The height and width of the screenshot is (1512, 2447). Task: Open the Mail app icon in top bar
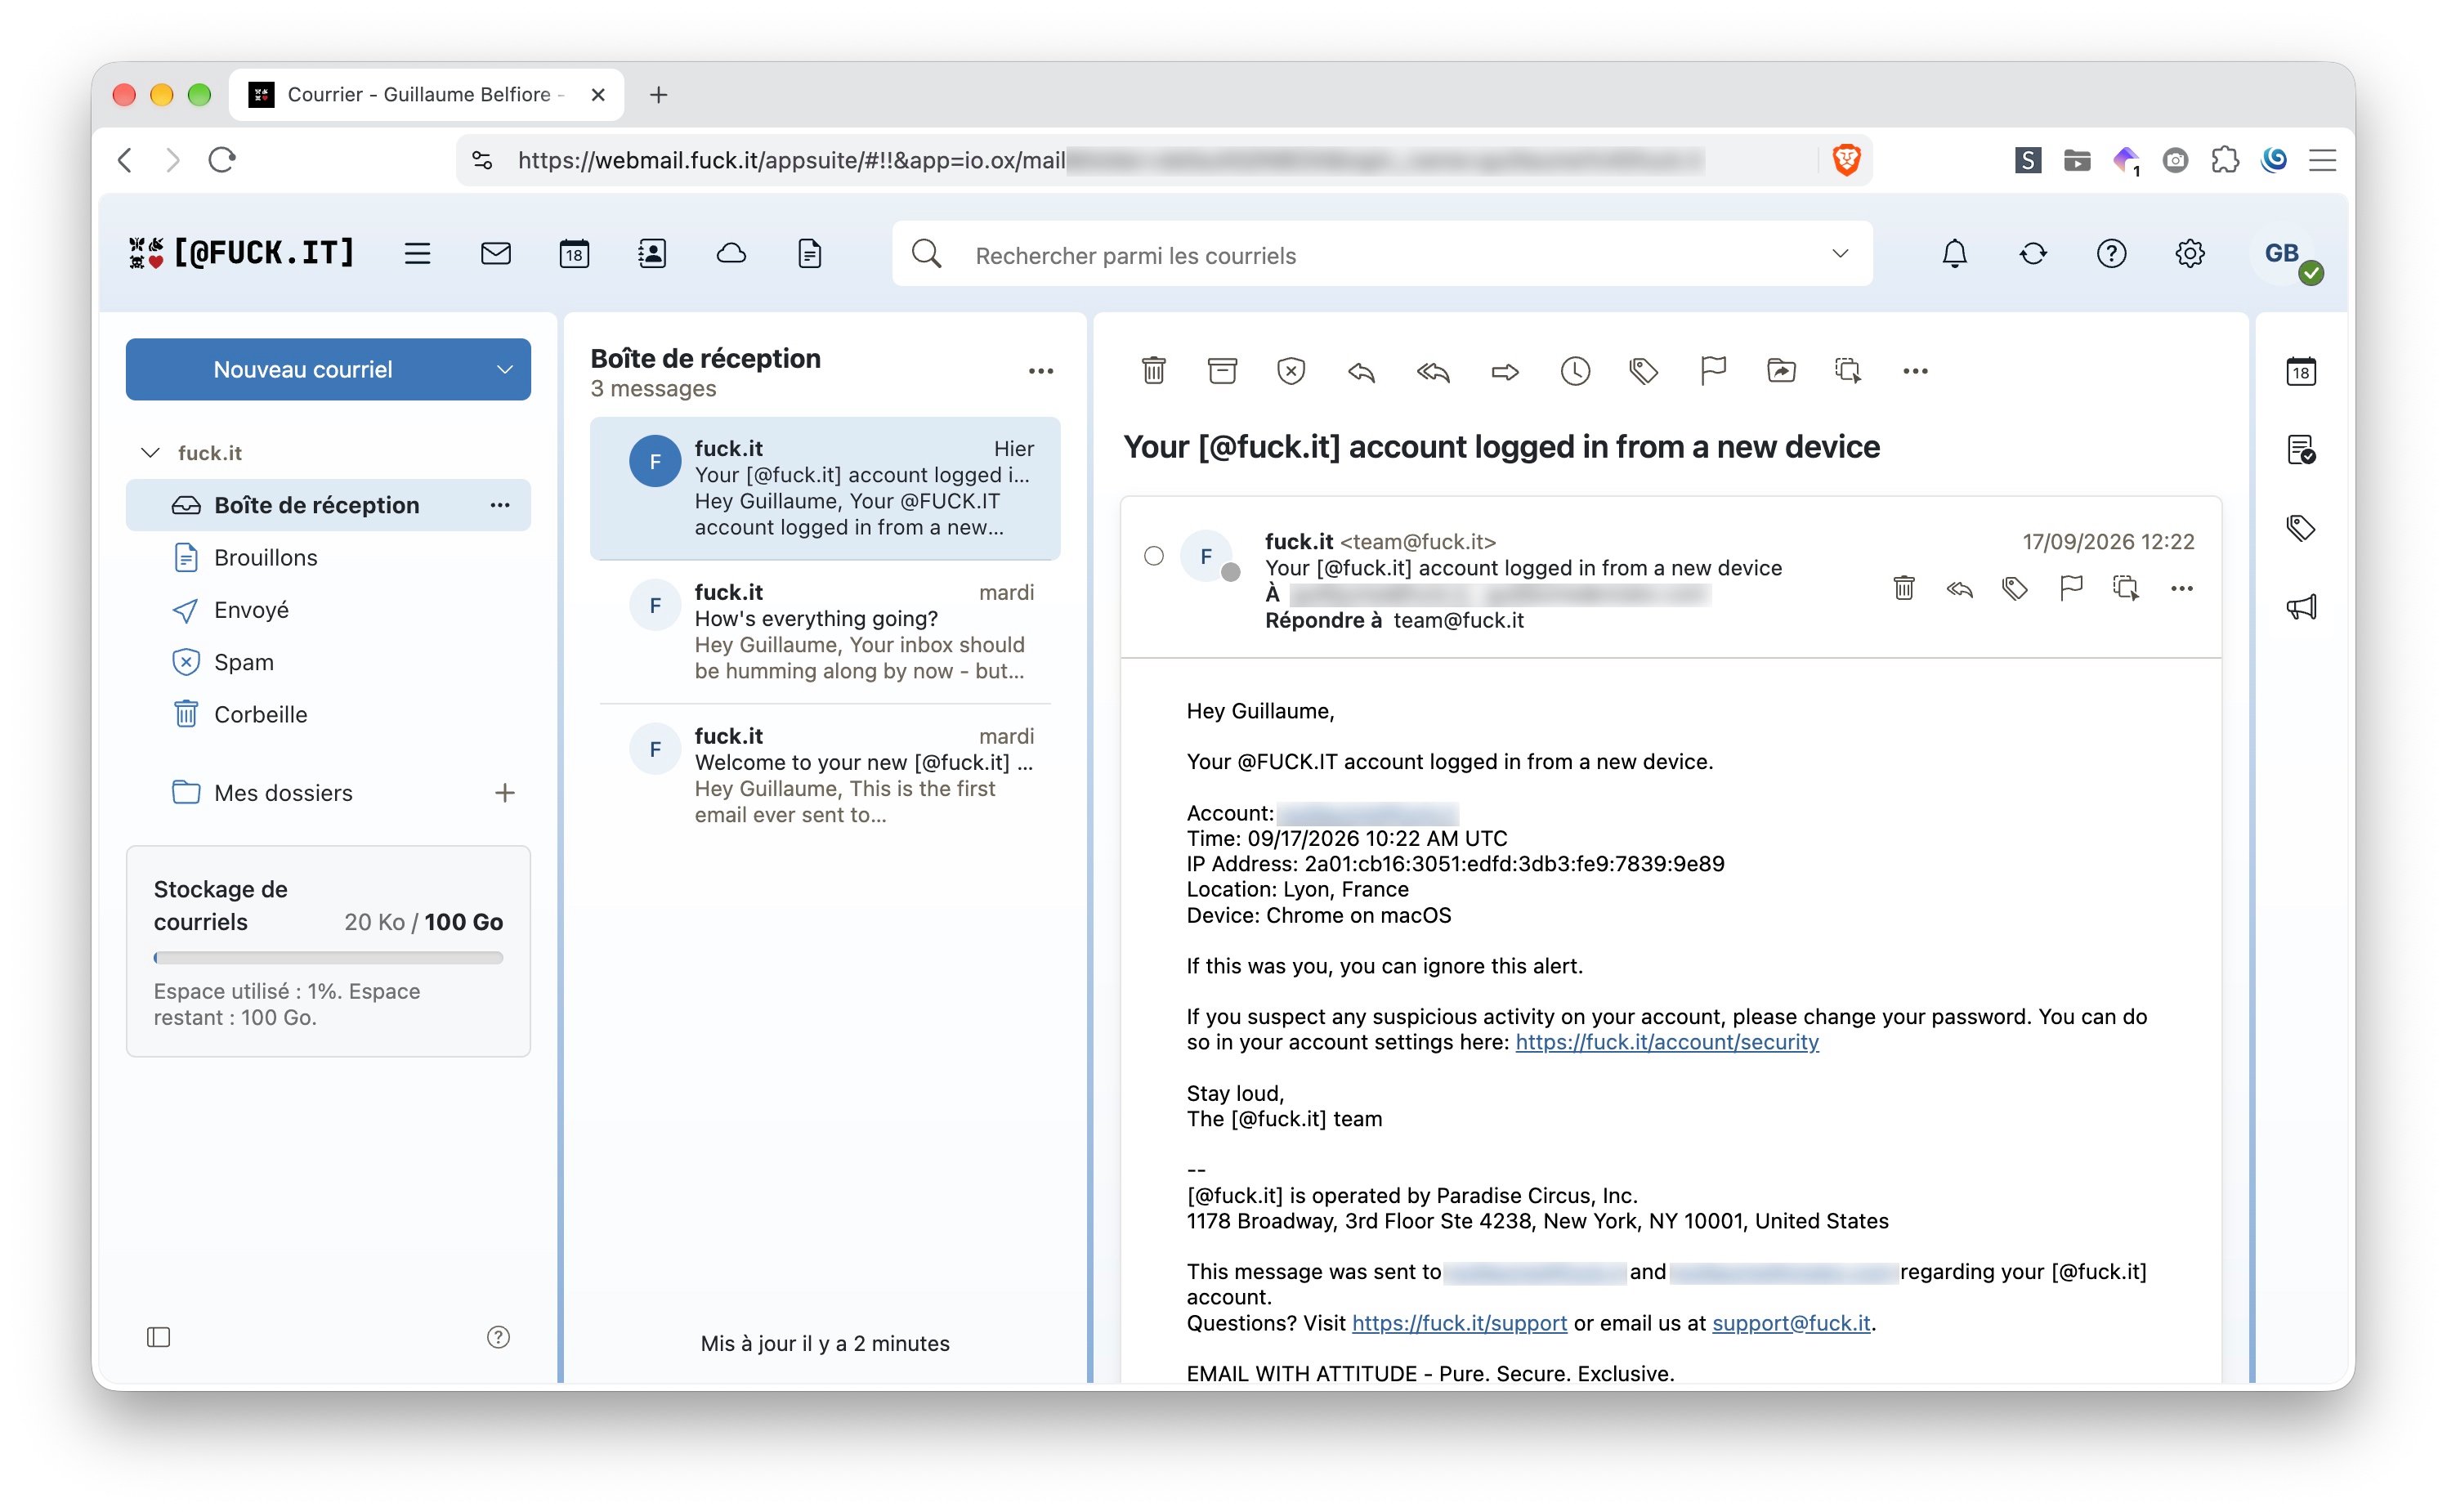[x=496, y=254]
